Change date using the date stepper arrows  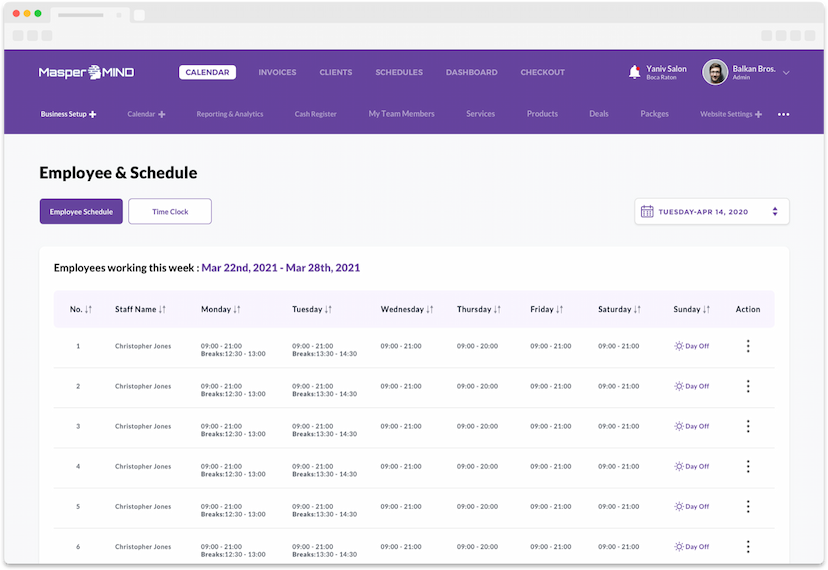point(775,212)
